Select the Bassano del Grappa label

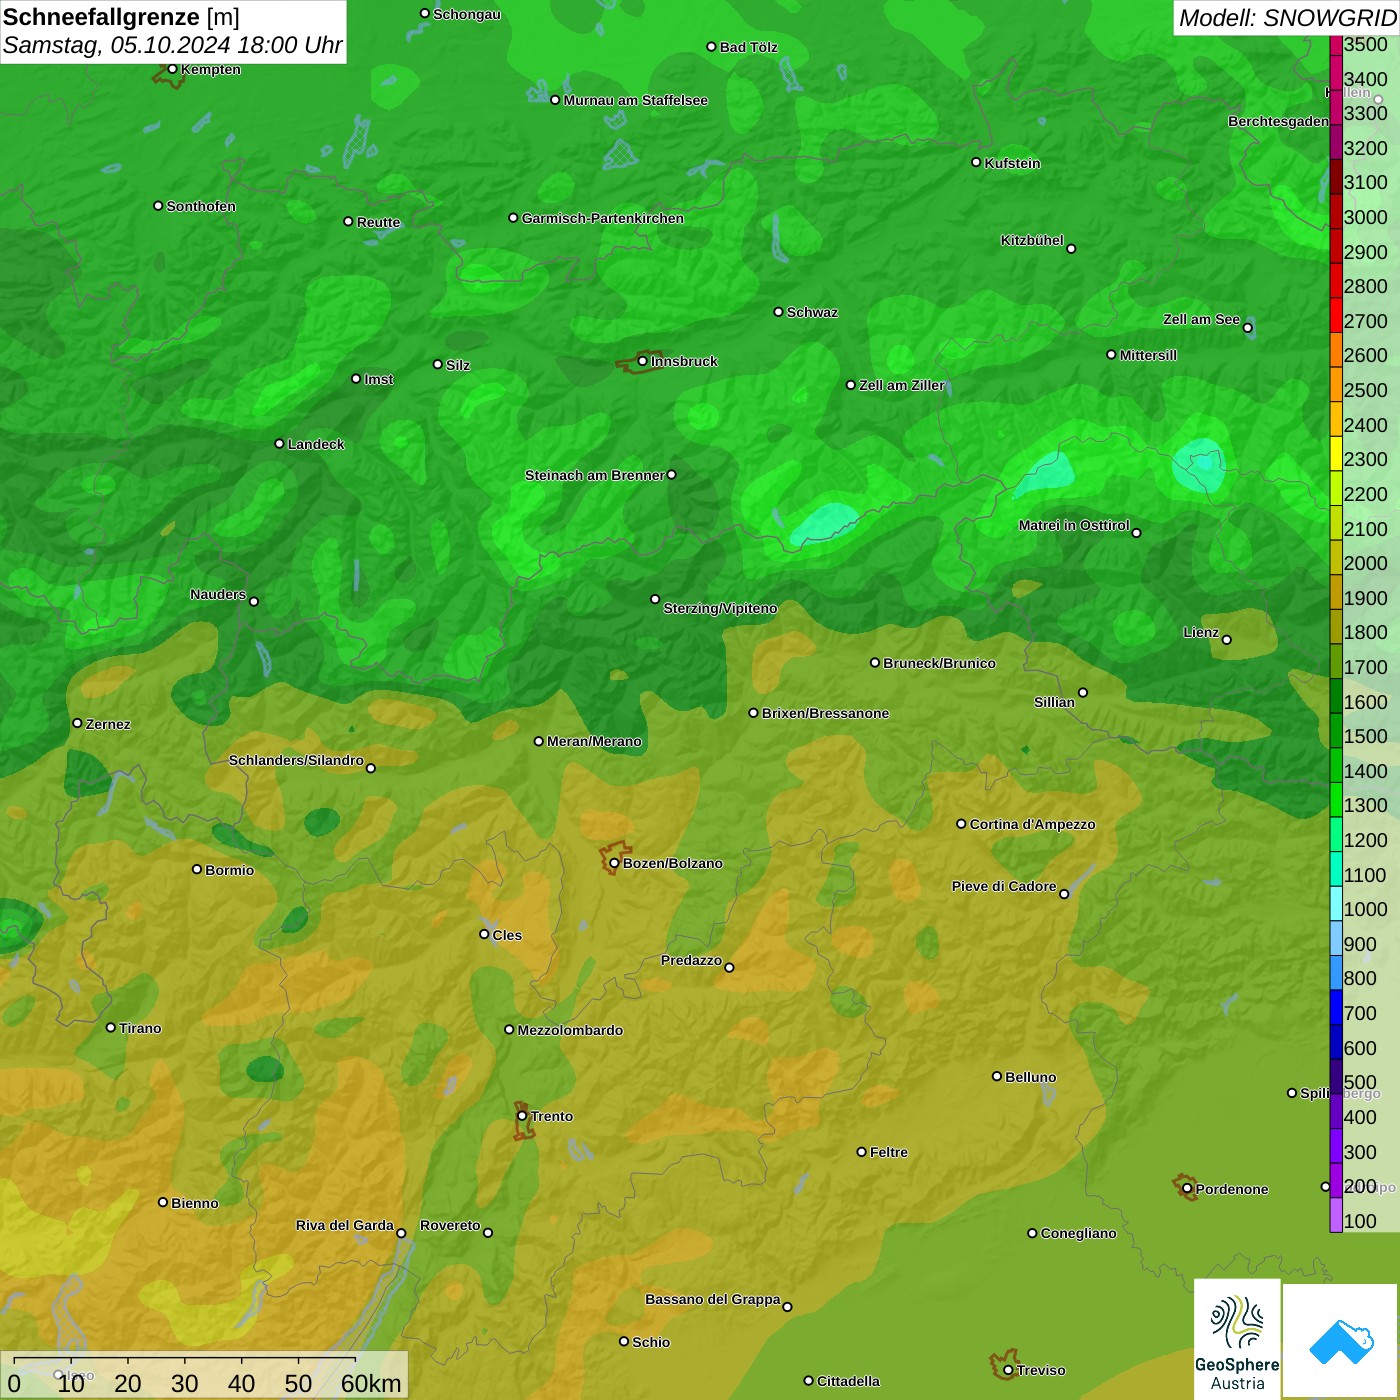click(712, 1299)
